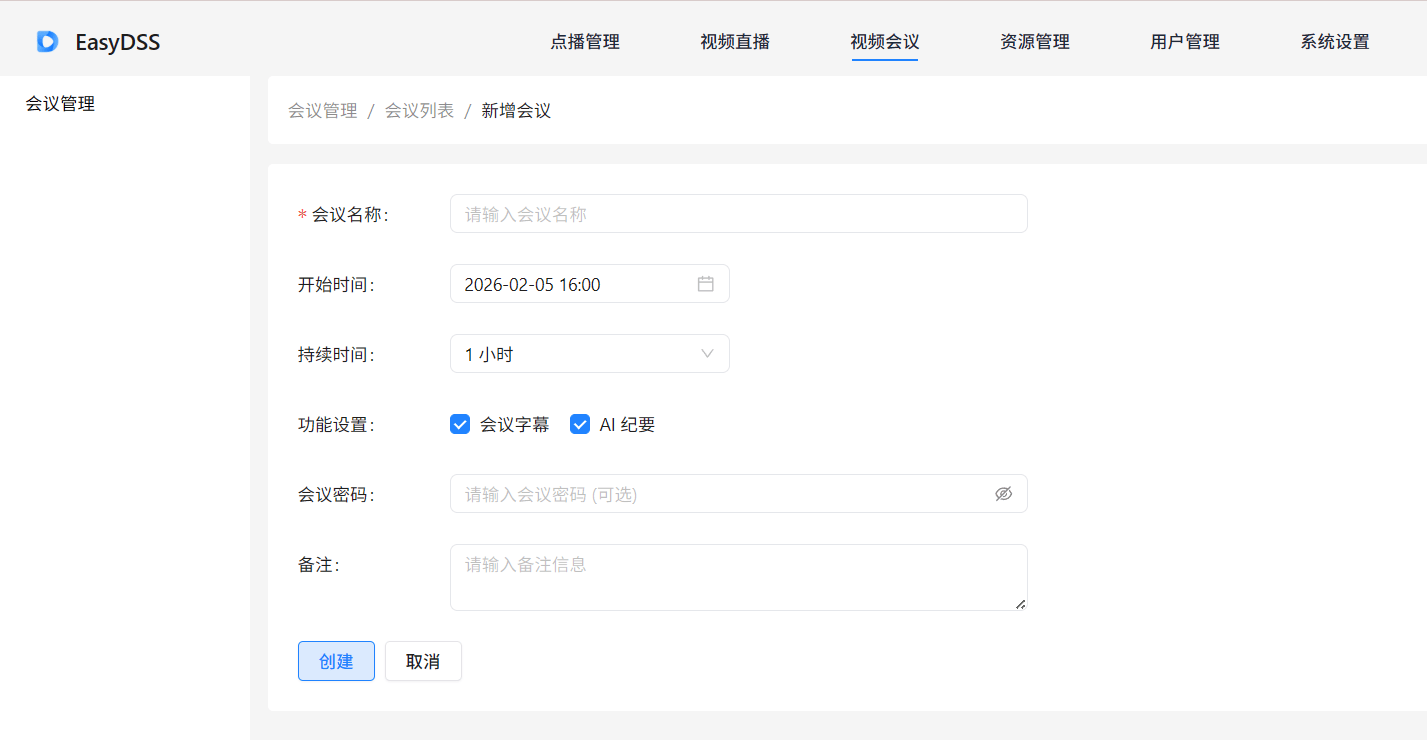The width and height of the screenshot is (1427, 740).
Task: Open the 会议列表 breadcrumb link
Action: coord(418,110)
